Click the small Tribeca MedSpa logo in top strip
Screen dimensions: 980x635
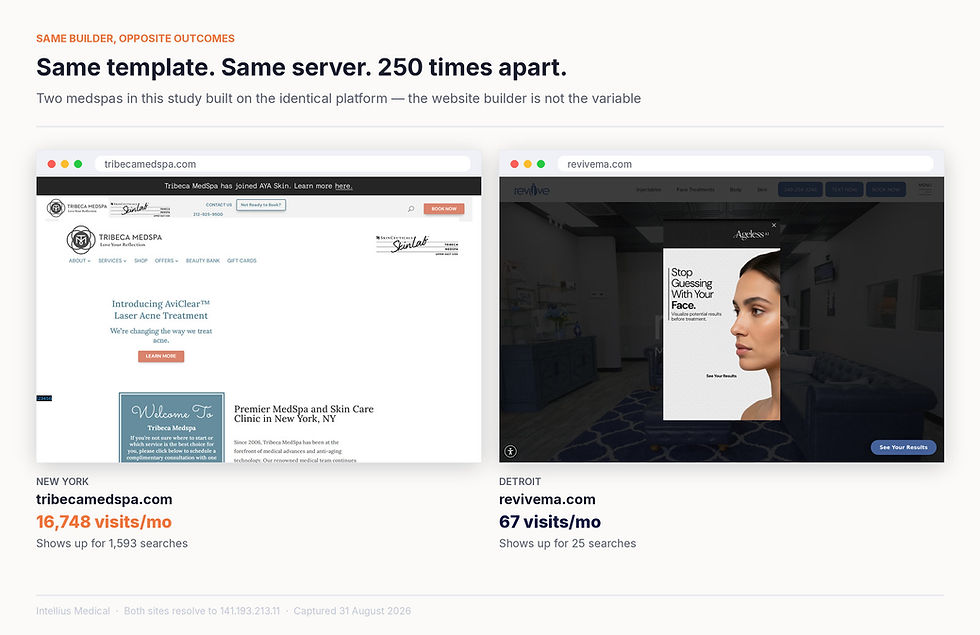pos(77,208)
